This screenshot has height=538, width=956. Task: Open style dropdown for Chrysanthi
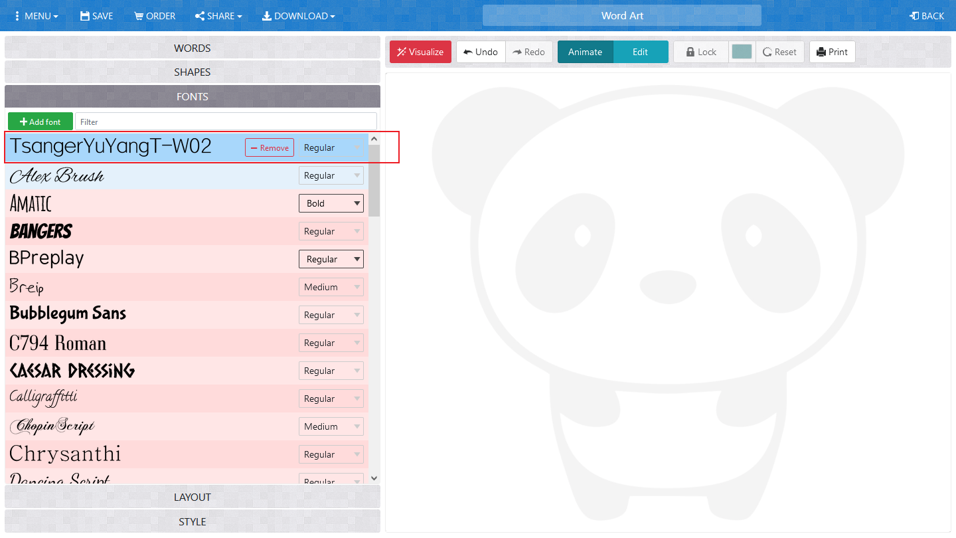point(331,454)
